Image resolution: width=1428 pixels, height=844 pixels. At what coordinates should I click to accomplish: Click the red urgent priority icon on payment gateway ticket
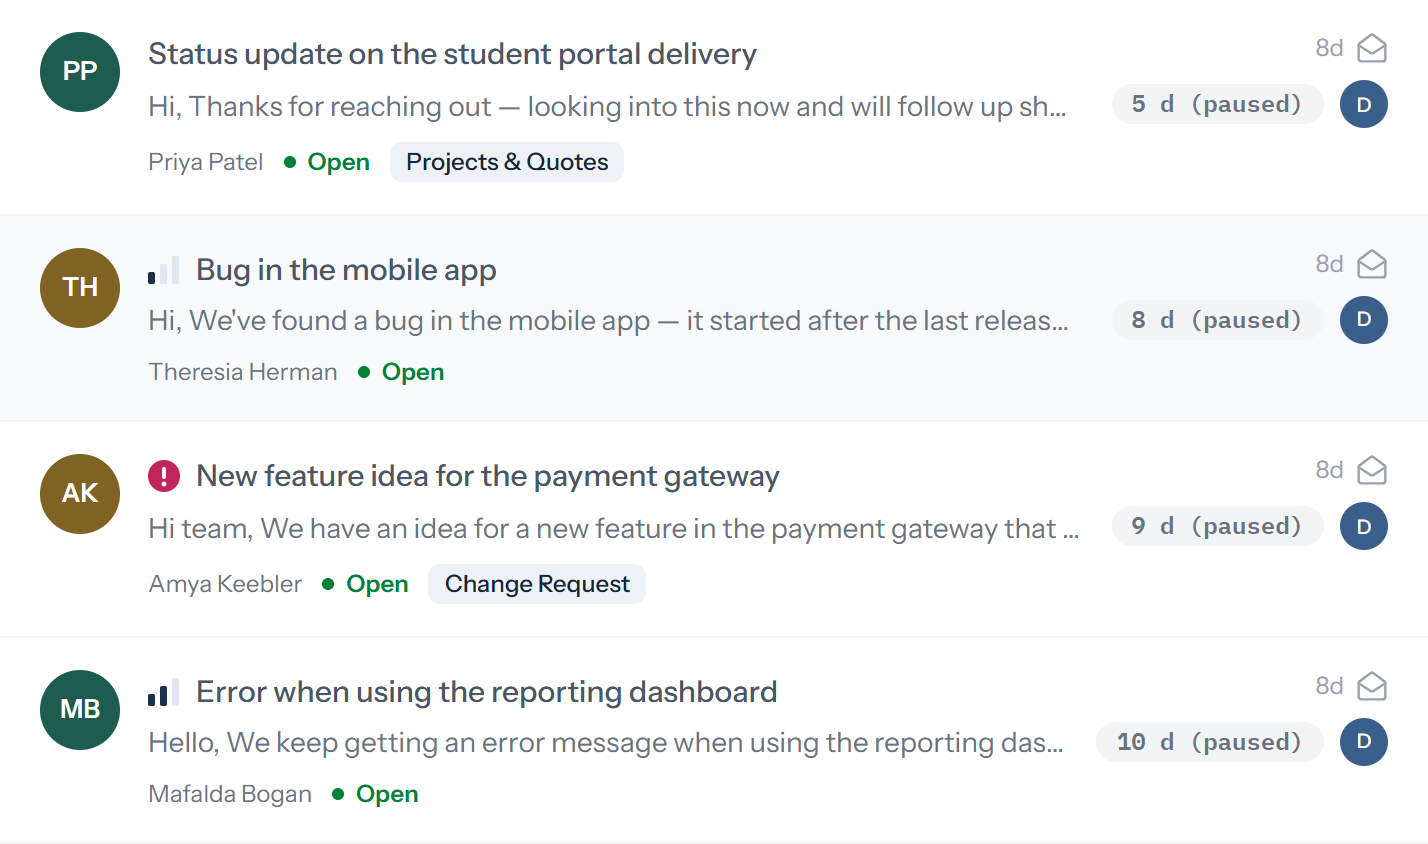click(x=164, y=476)
